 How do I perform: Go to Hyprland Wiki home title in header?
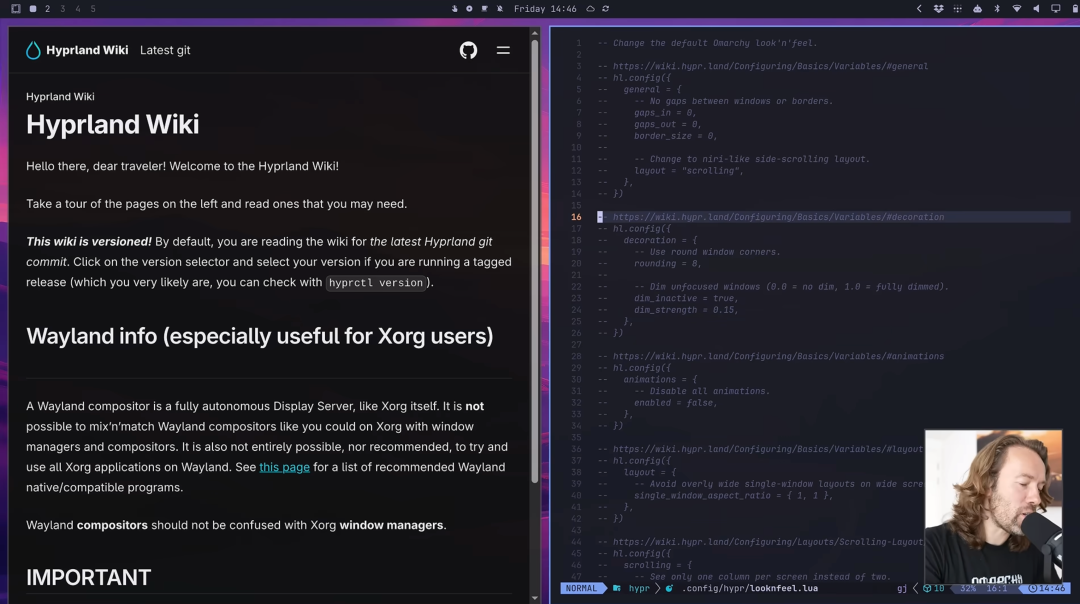(x=87, y=50)
